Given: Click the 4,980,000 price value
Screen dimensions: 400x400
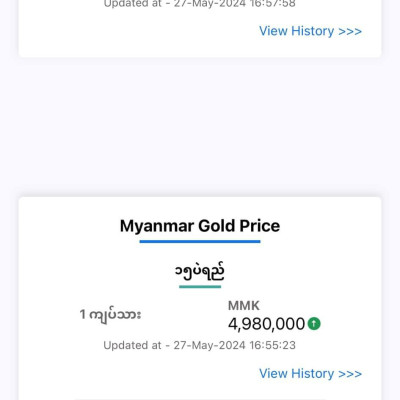Looking at the screenshot, I should pyautogui.click(x=267, y=324).
